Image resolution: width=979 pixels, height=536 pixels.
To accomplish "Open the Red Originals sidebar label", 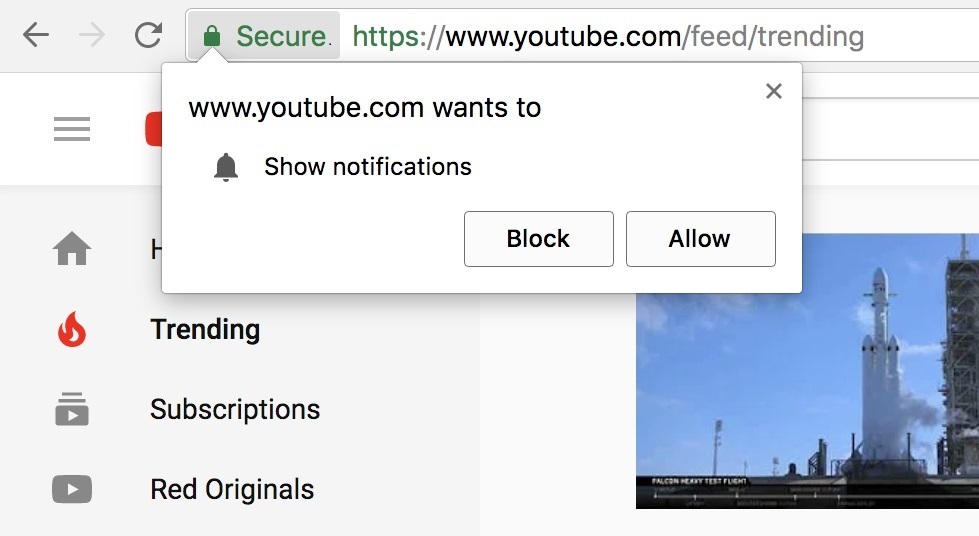I will click(232, 489).
